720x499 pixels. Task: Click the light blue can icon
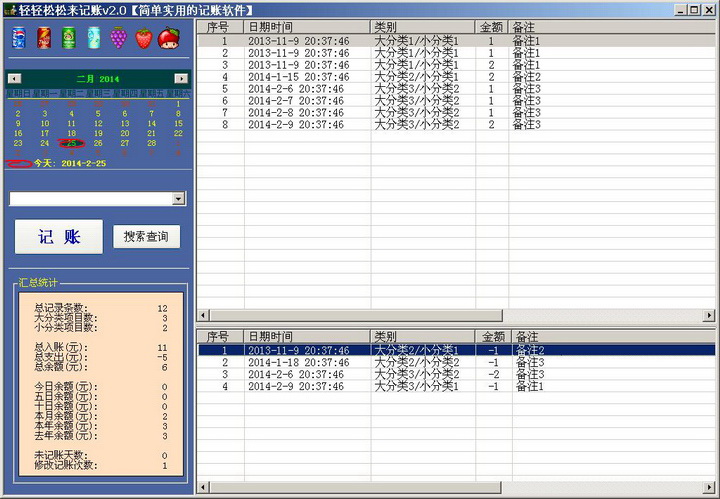(94, 38)
